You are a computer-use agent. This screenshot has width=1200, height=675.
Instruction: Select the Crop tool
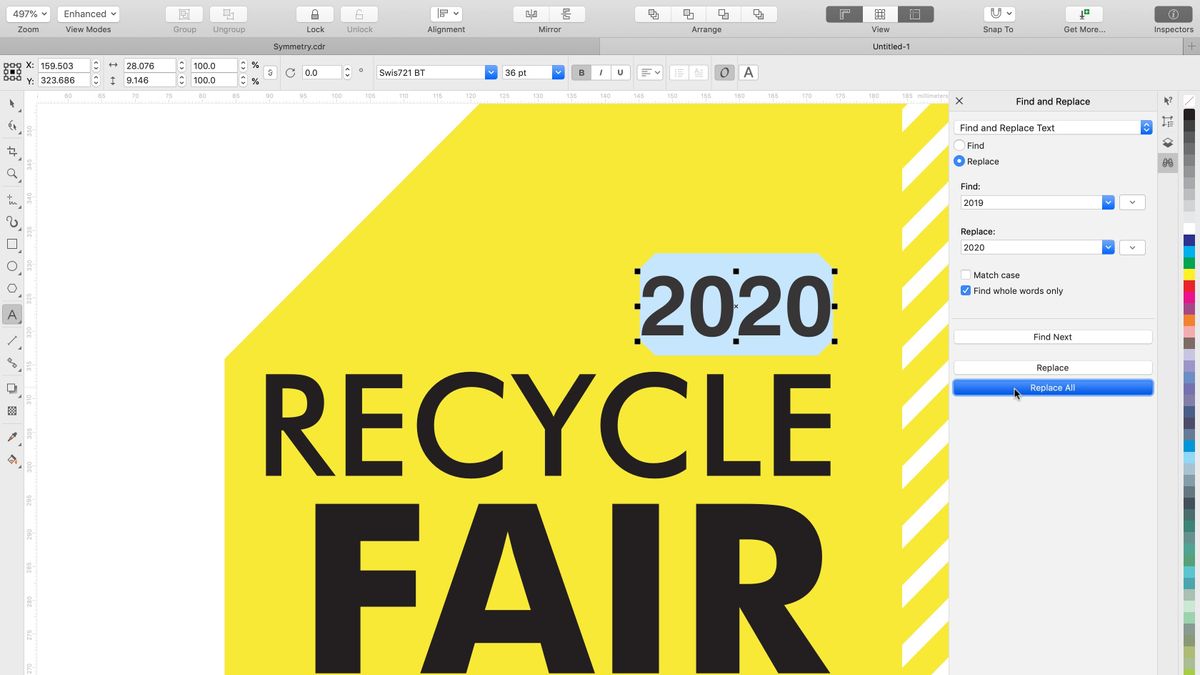tap(13, 151)
